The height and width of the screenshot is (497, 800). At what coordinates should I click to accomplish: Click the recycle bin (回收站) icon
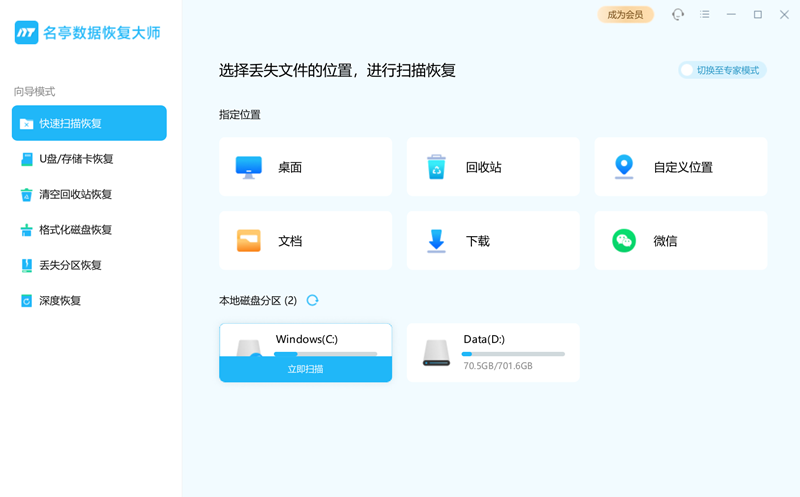coord(436,167)
